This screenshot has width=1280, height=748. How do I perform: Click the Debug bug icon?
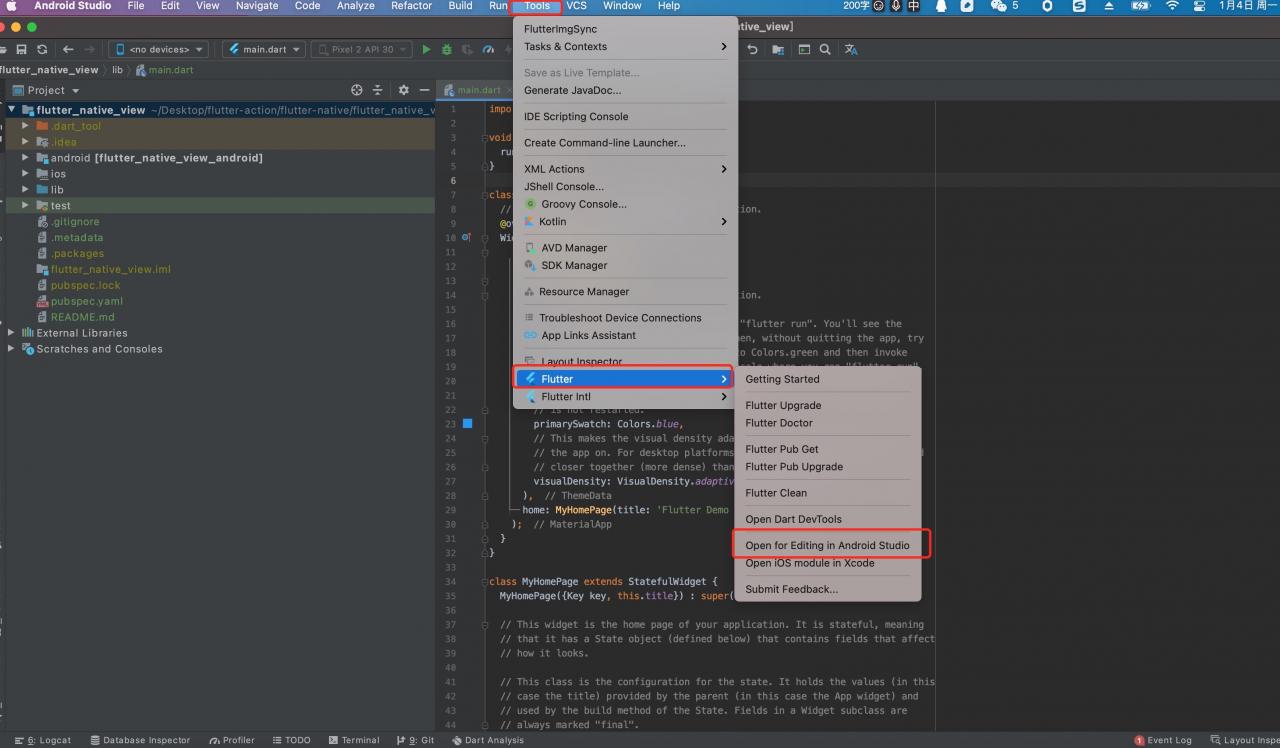[447, 49]
